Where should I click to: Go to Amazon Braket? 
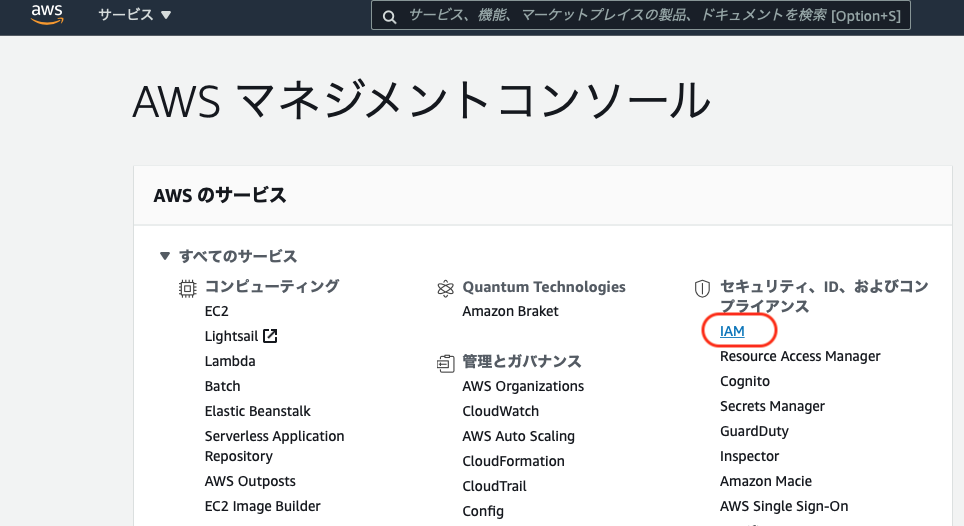[510, 311]
